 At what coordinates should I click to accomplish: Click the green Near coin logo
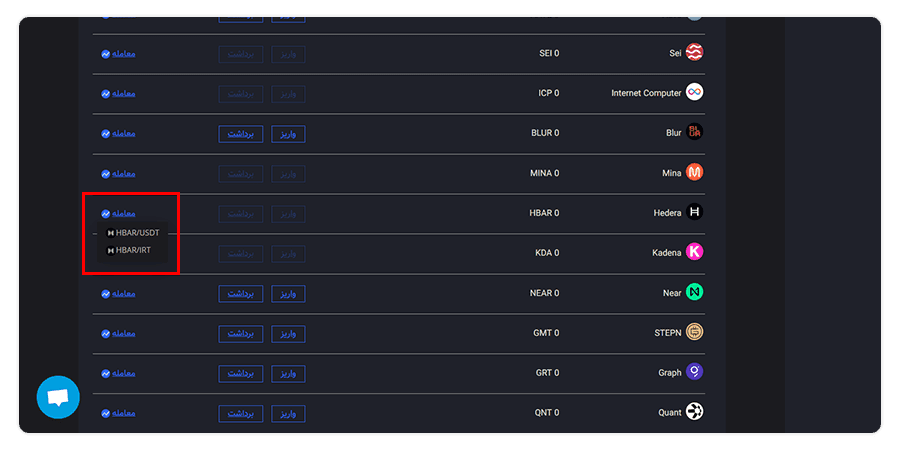(x=695, y=292)
